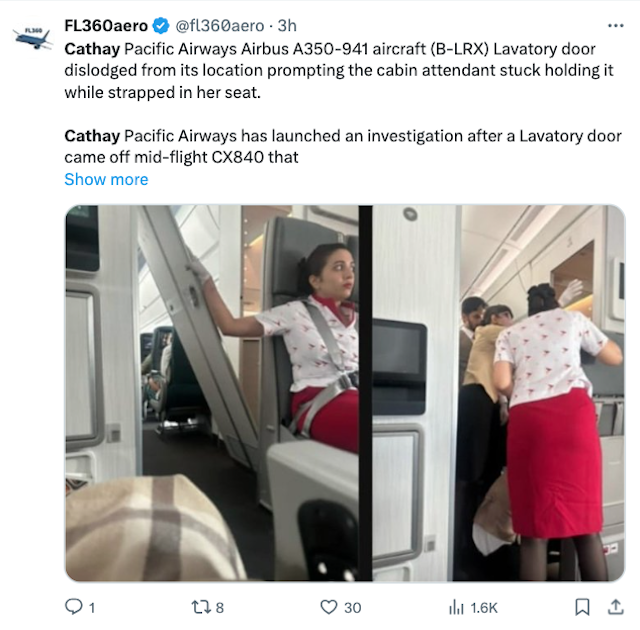
Task: Like the tweet with the heart icon
Action: 328,606
